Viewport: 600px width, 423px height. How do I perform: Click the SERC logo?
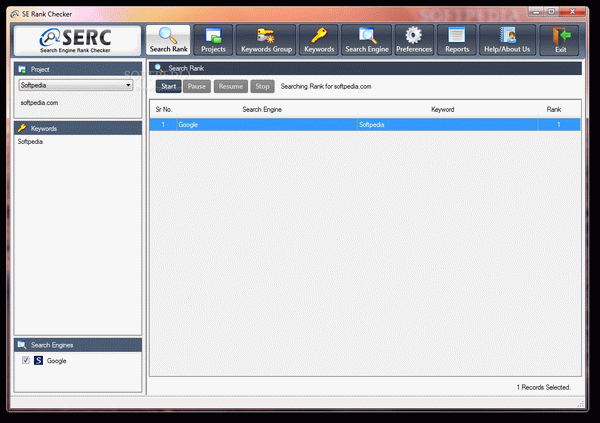[x=77, y=40]
